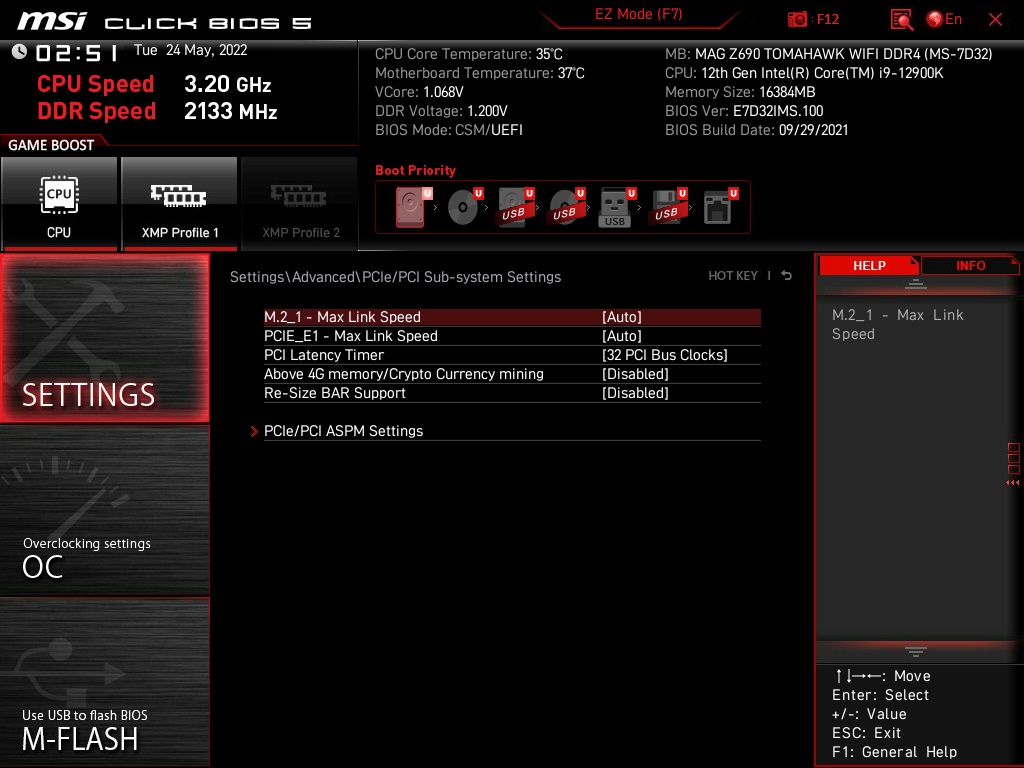Open the OC overclocking settings section
The image size is (1024, 768).
pos(104,511)
